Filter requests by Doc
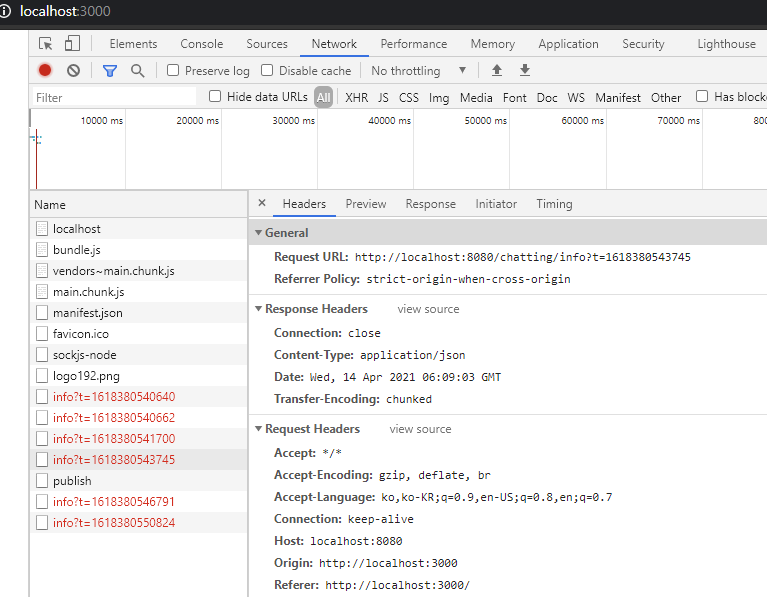 547,98
